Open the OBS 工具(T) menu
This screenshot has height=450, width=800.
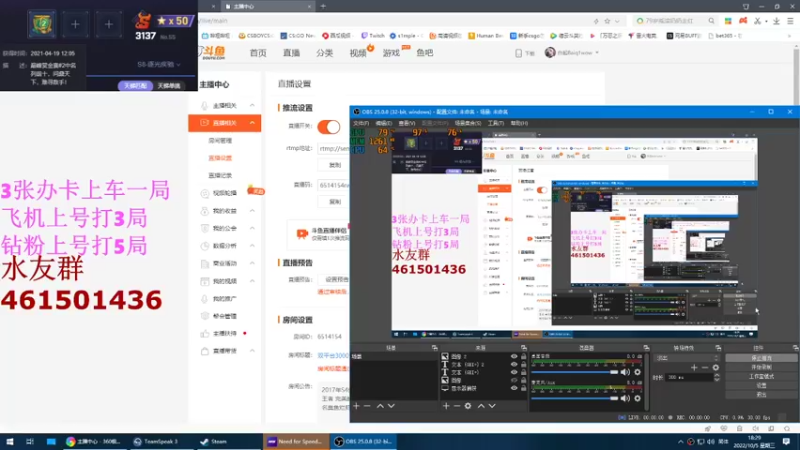495,123
